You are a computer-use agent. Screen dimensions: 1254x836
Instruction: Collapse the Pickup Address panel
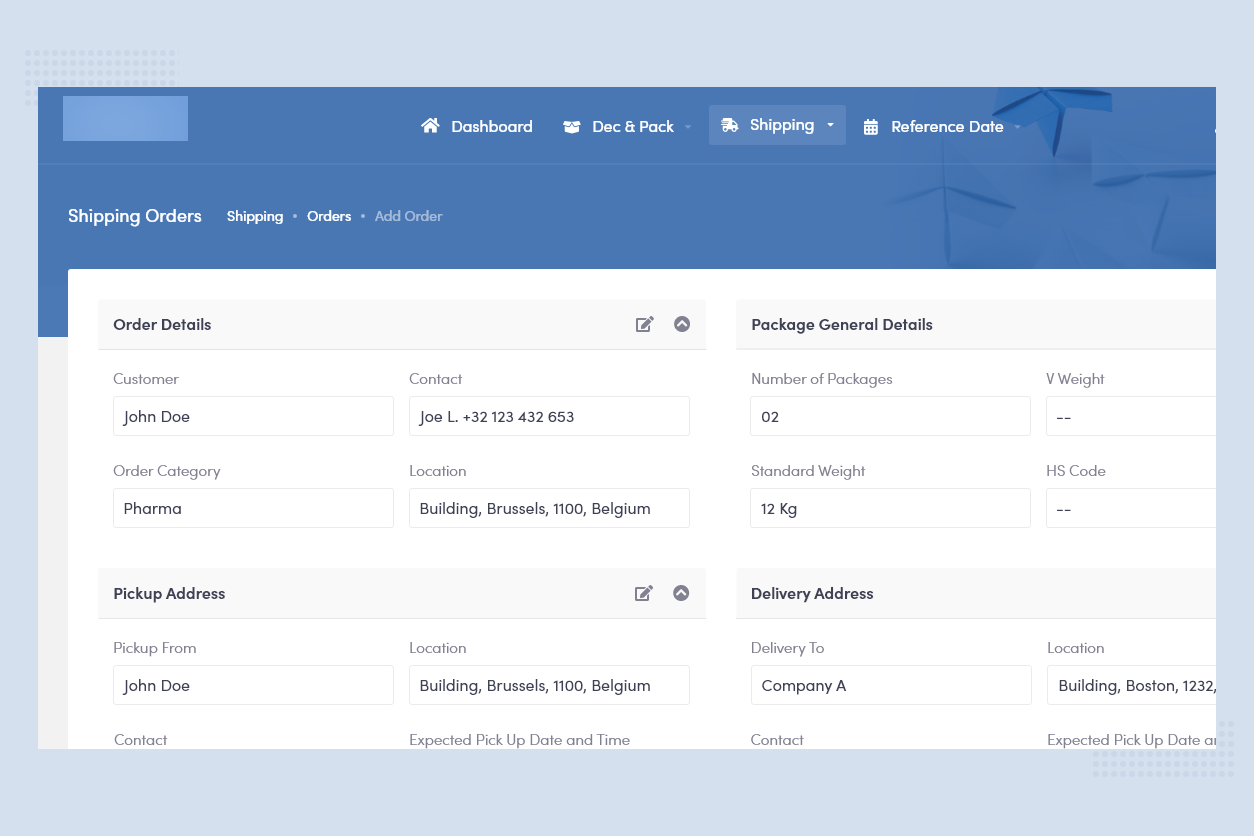pos(681,593)
